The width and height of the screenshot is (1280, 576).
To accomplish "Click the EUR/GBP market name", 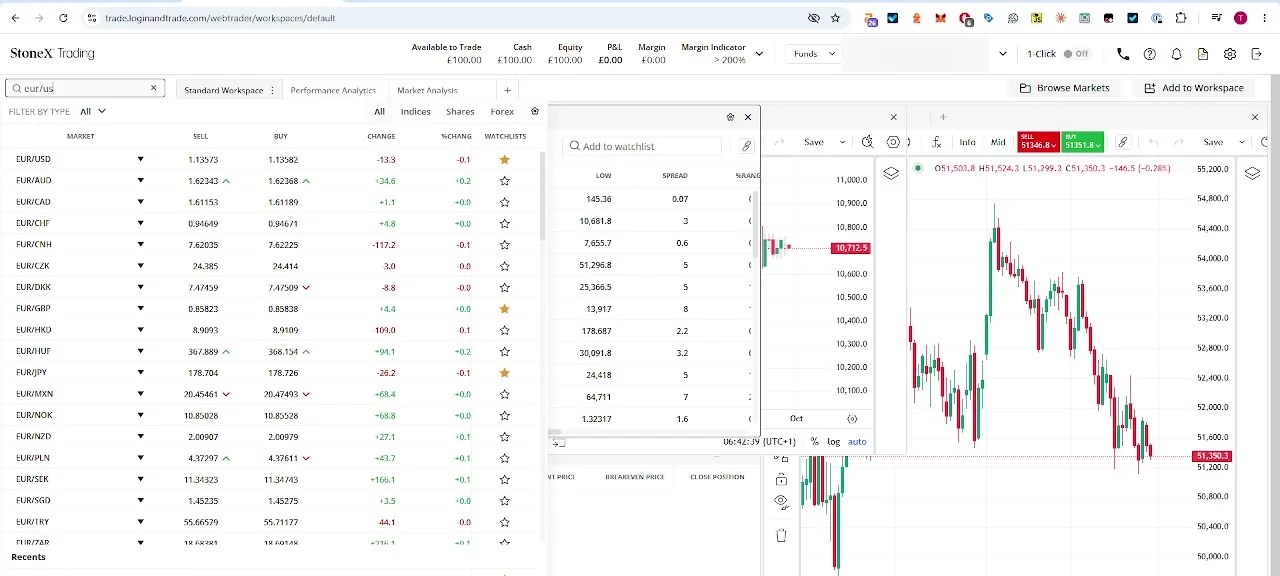I will coord(33,309).
